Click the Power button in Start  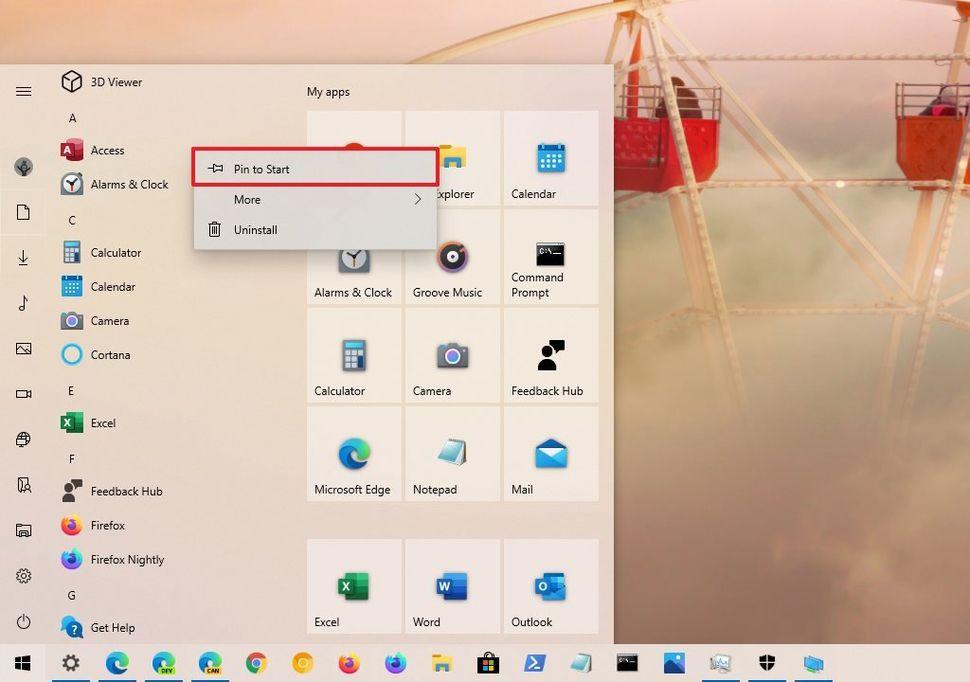(x=24, y=621)
